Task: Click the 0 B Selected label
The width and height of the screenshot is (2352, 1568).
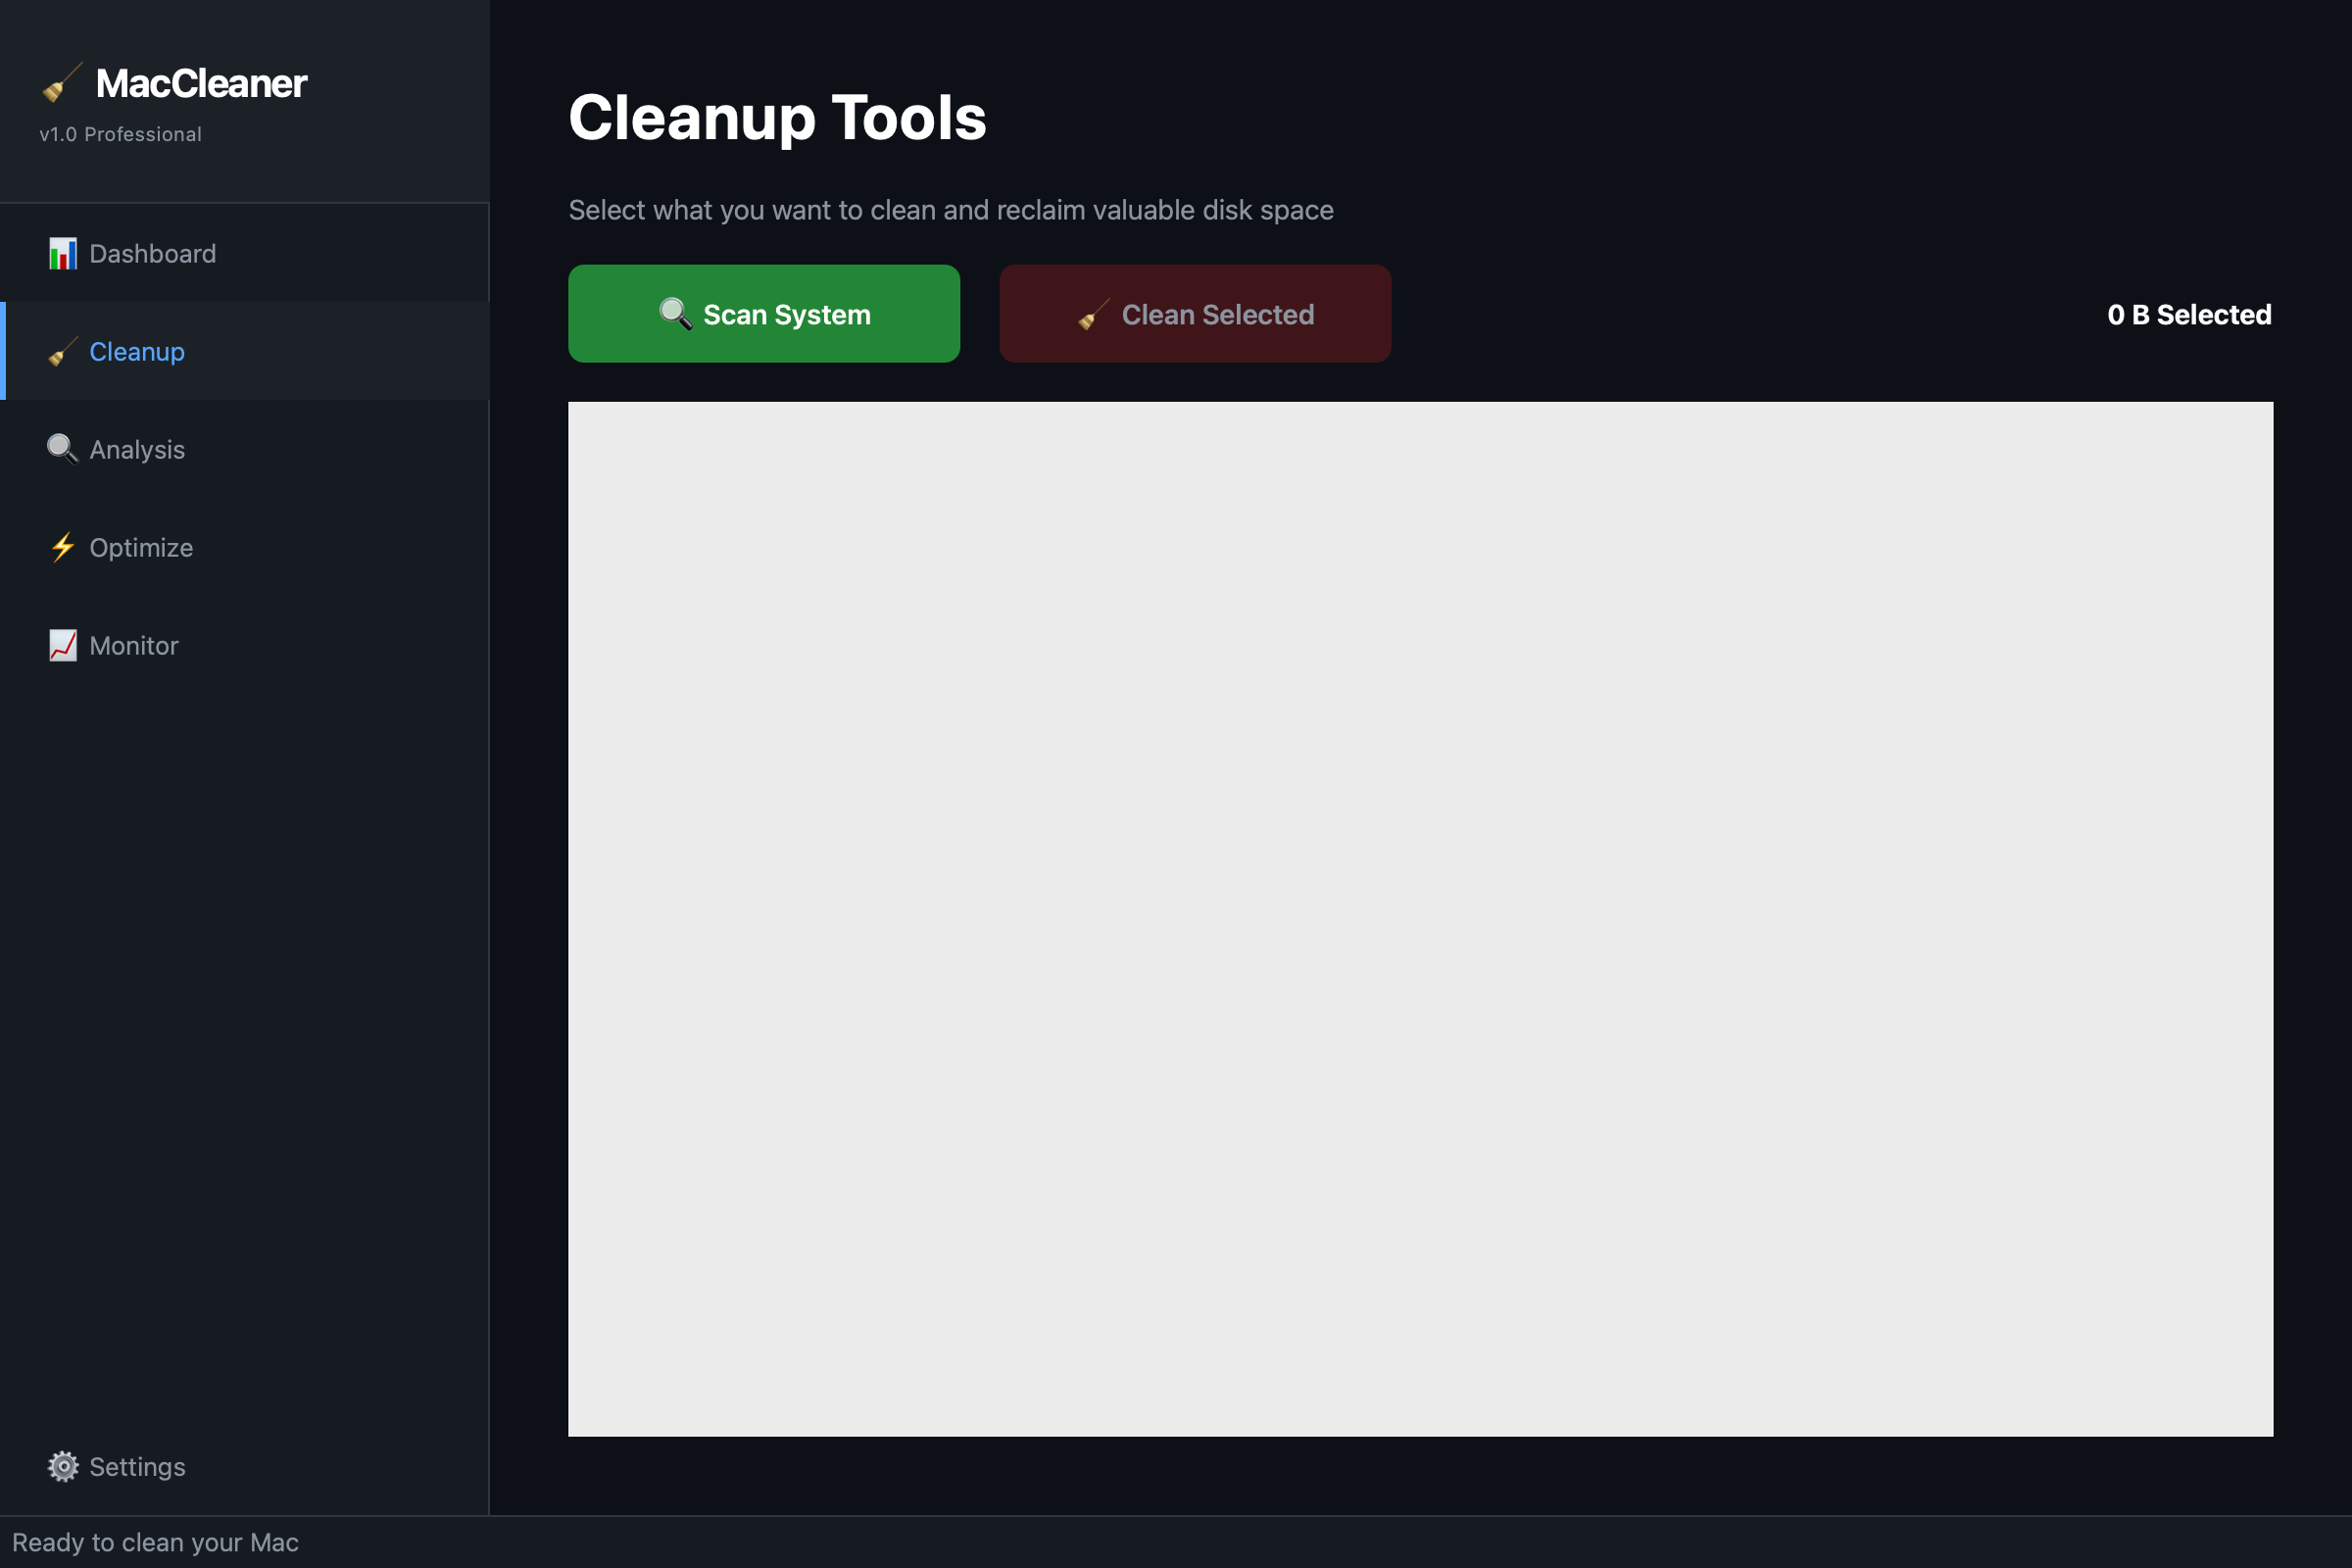Action: coord(2188,313)
